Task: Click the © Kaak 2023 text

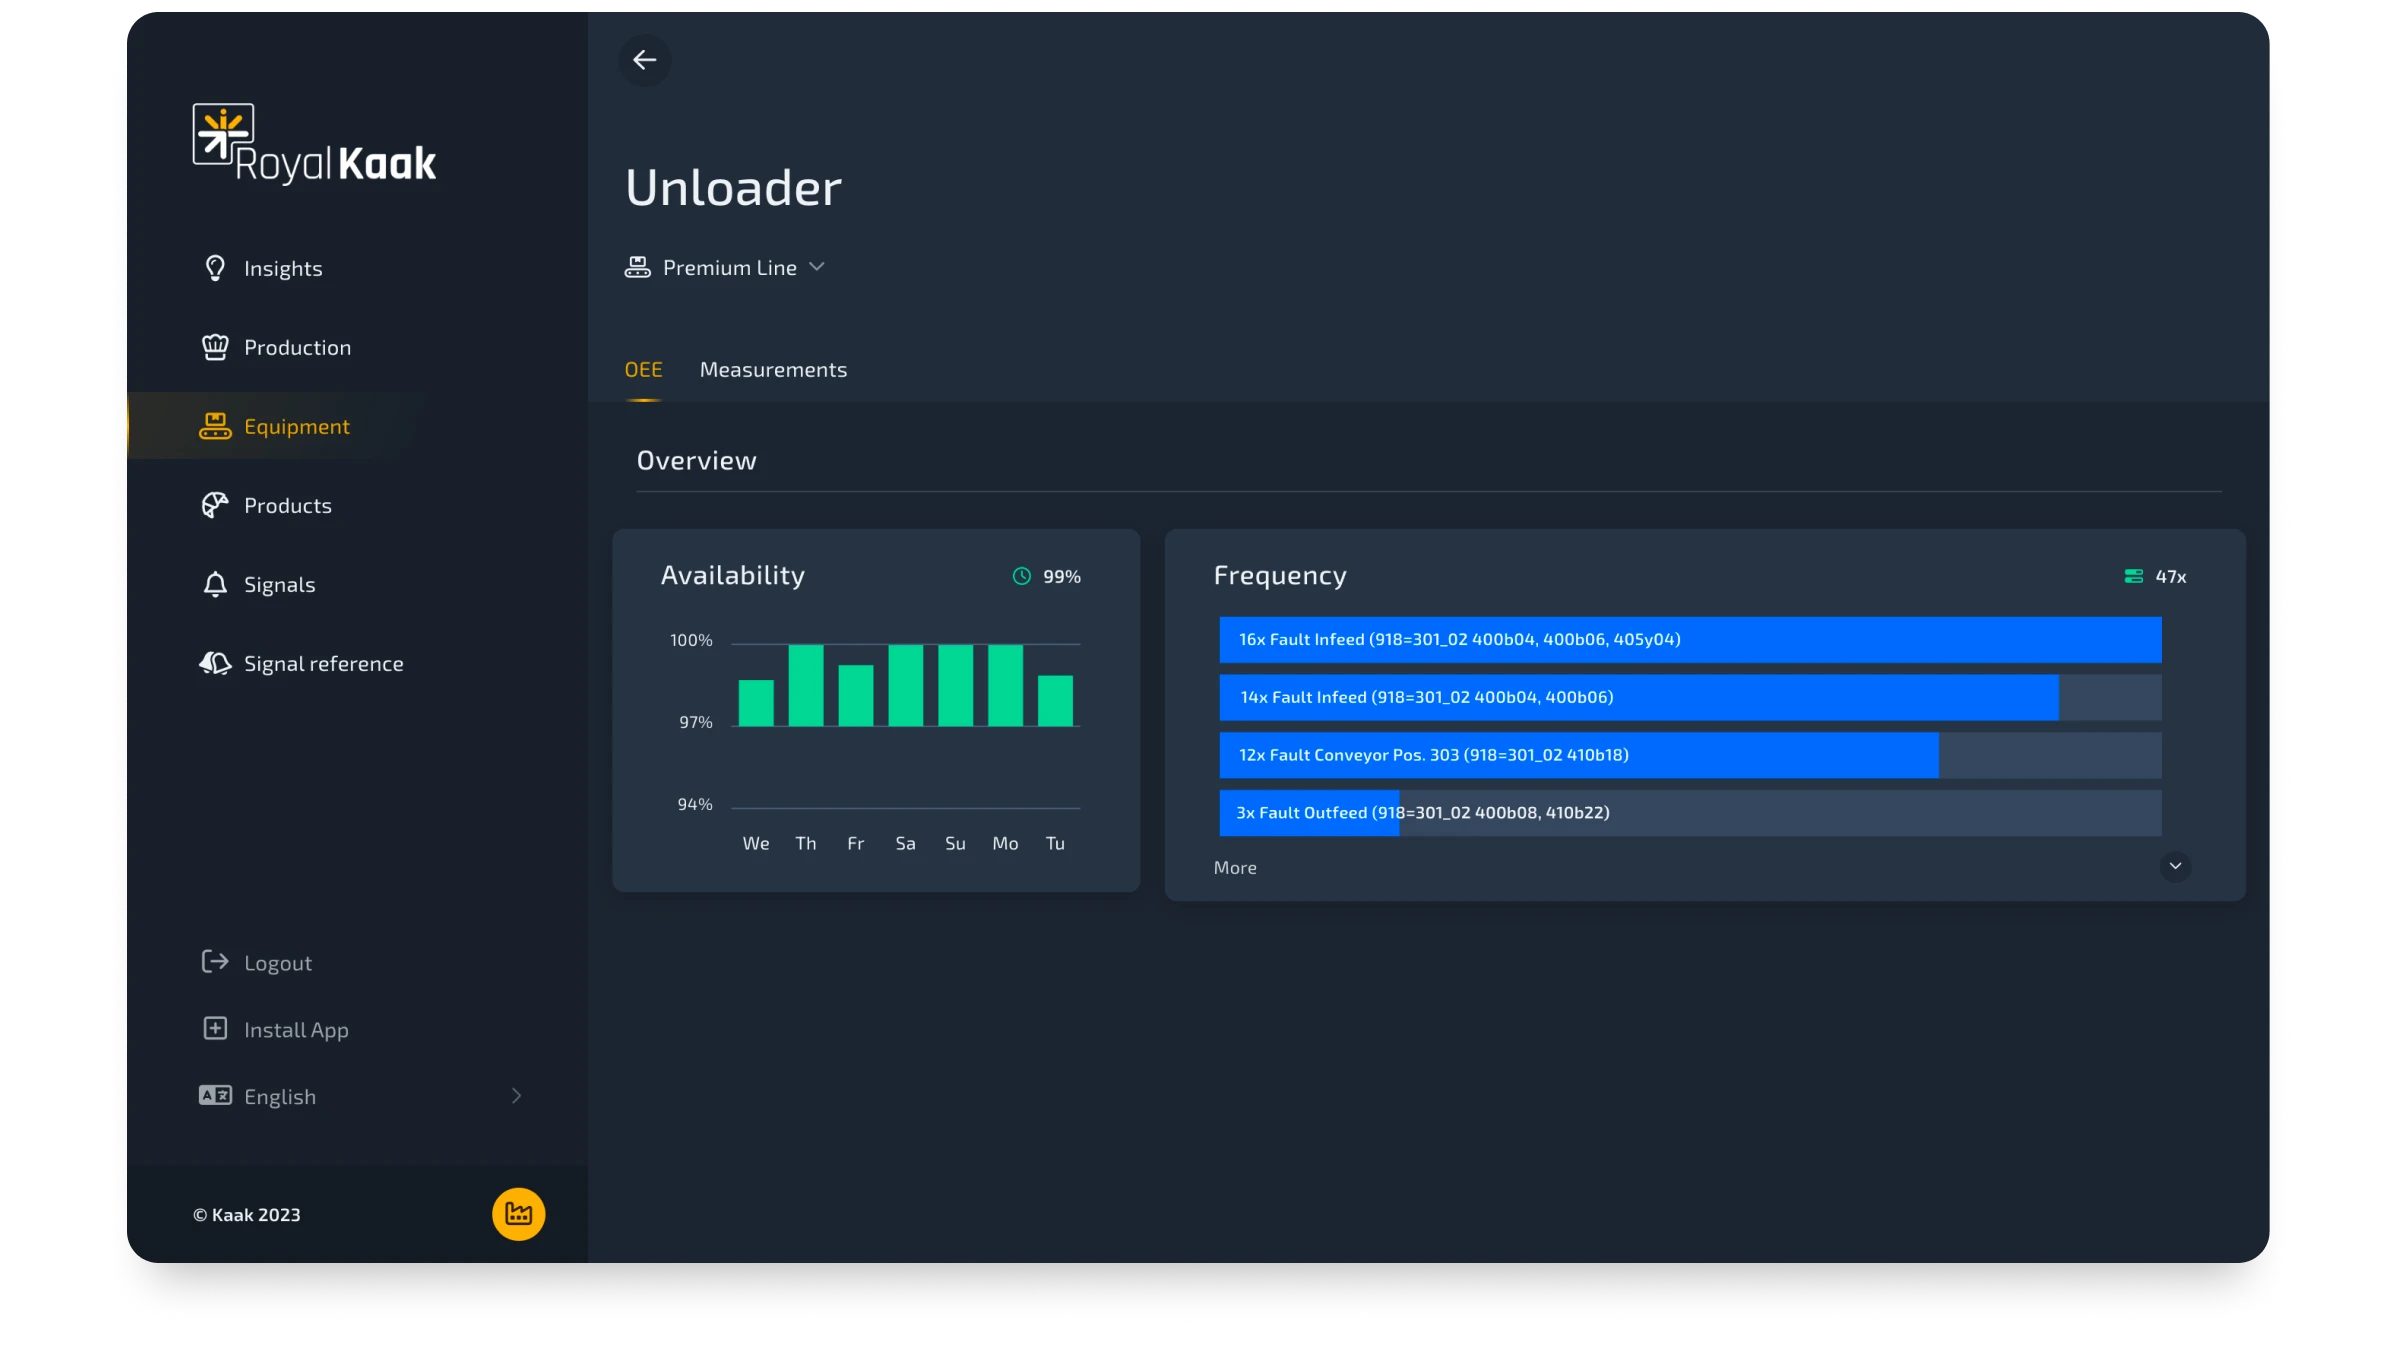Action: pos(247,1215)
